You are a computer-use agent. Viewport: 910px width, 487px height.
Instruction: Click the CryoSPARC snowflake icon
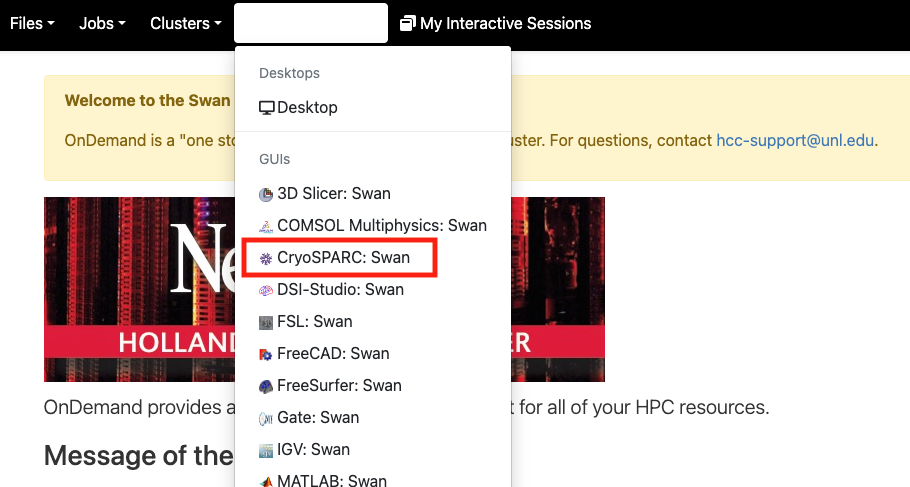pos(266,258)
